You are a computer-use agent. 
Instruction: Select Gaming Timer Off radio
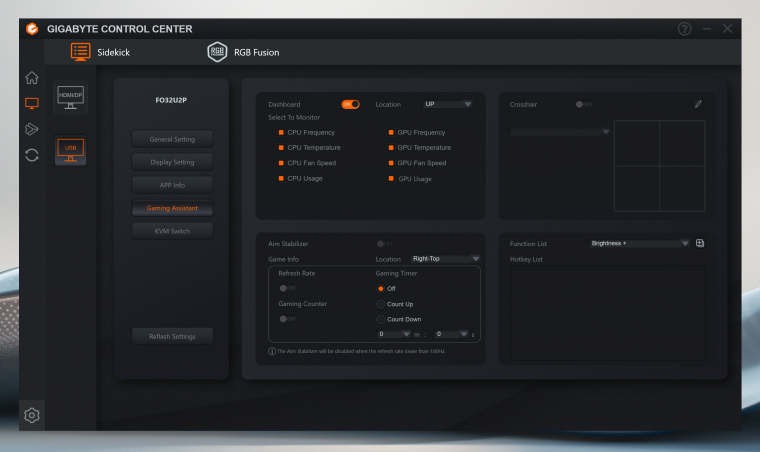coord(380,289)
